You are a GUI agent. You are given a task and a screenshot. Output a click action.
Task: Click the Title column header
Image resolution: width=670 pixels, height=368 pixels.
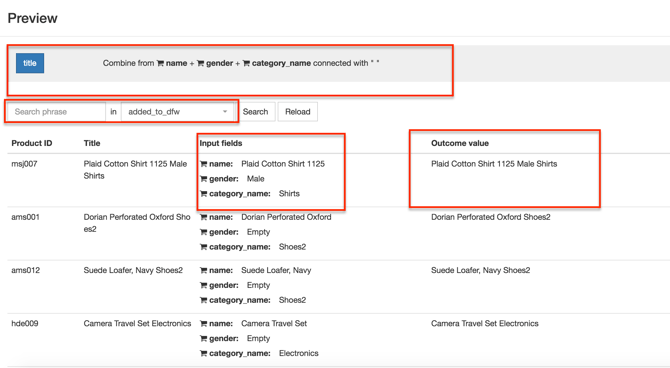tap(92, 143)
